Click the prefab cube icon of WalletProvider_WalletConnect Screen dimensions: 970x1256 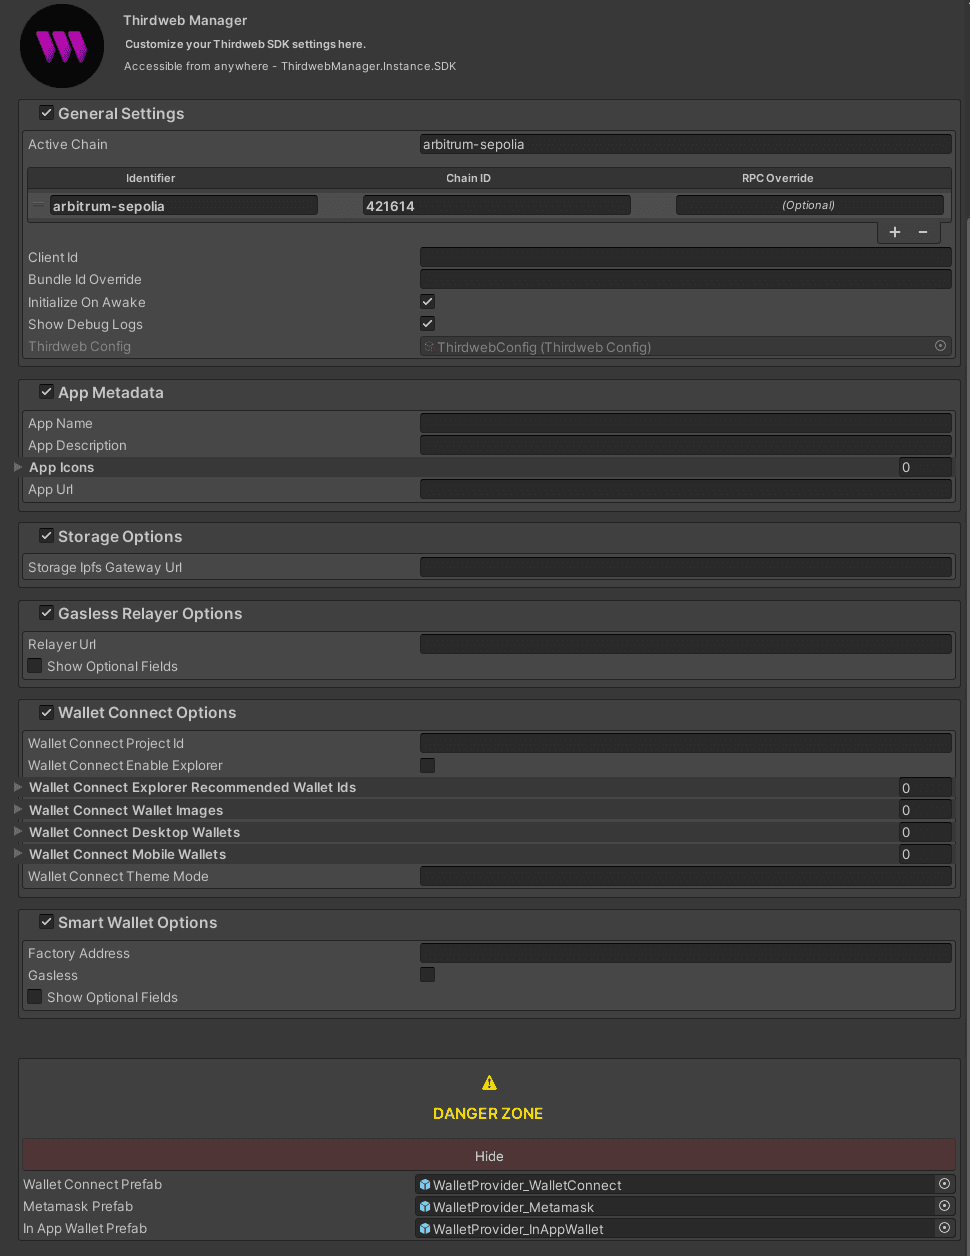(x=425, y=1185)
